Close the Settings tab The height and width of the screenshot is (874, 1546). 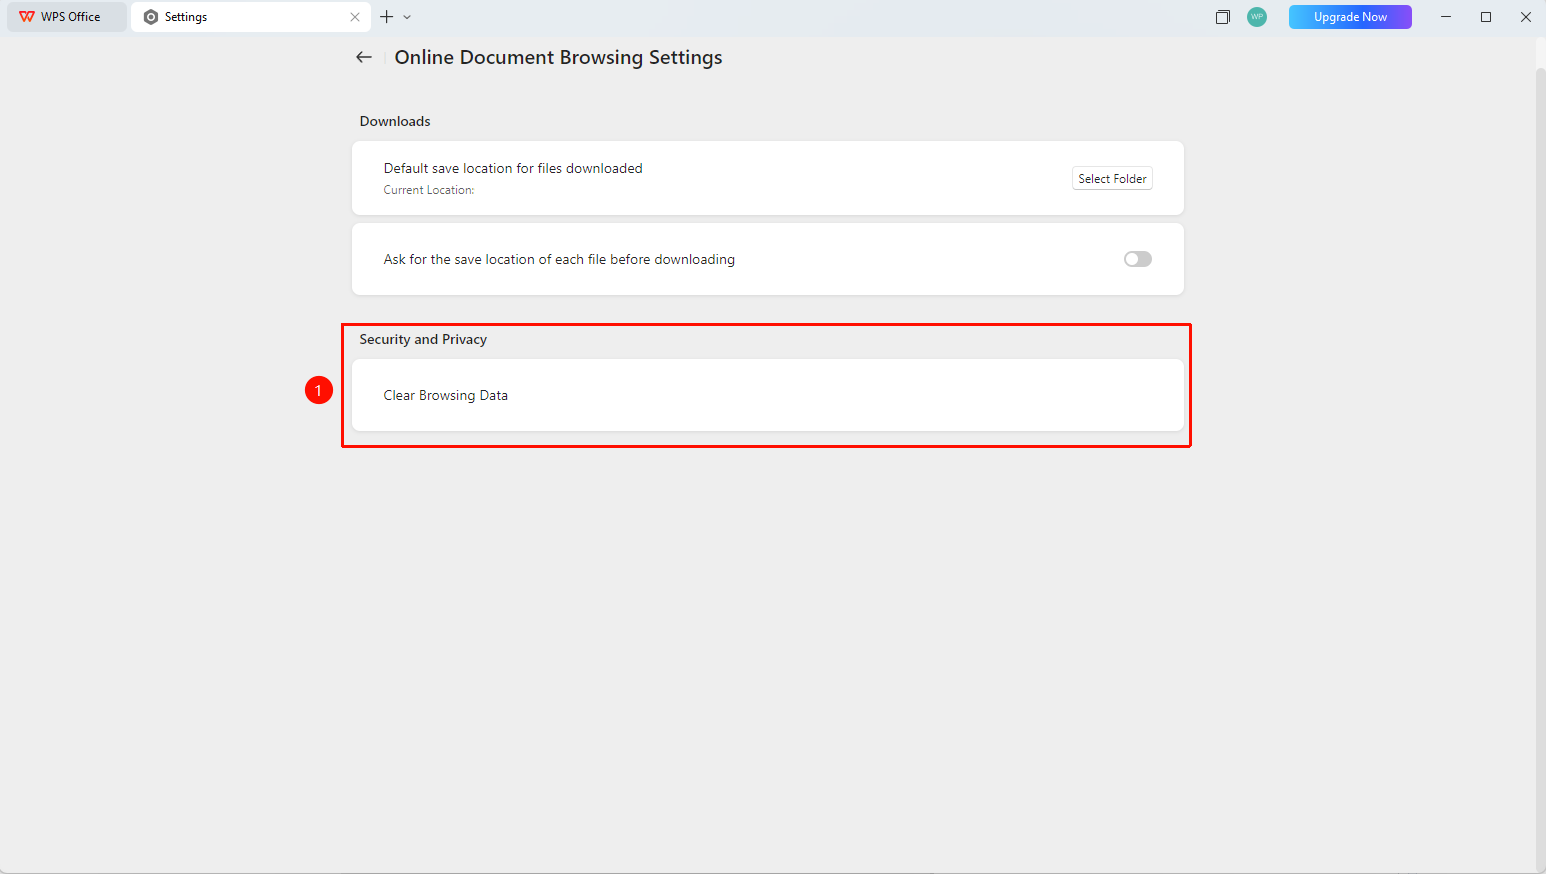(355, 17)
